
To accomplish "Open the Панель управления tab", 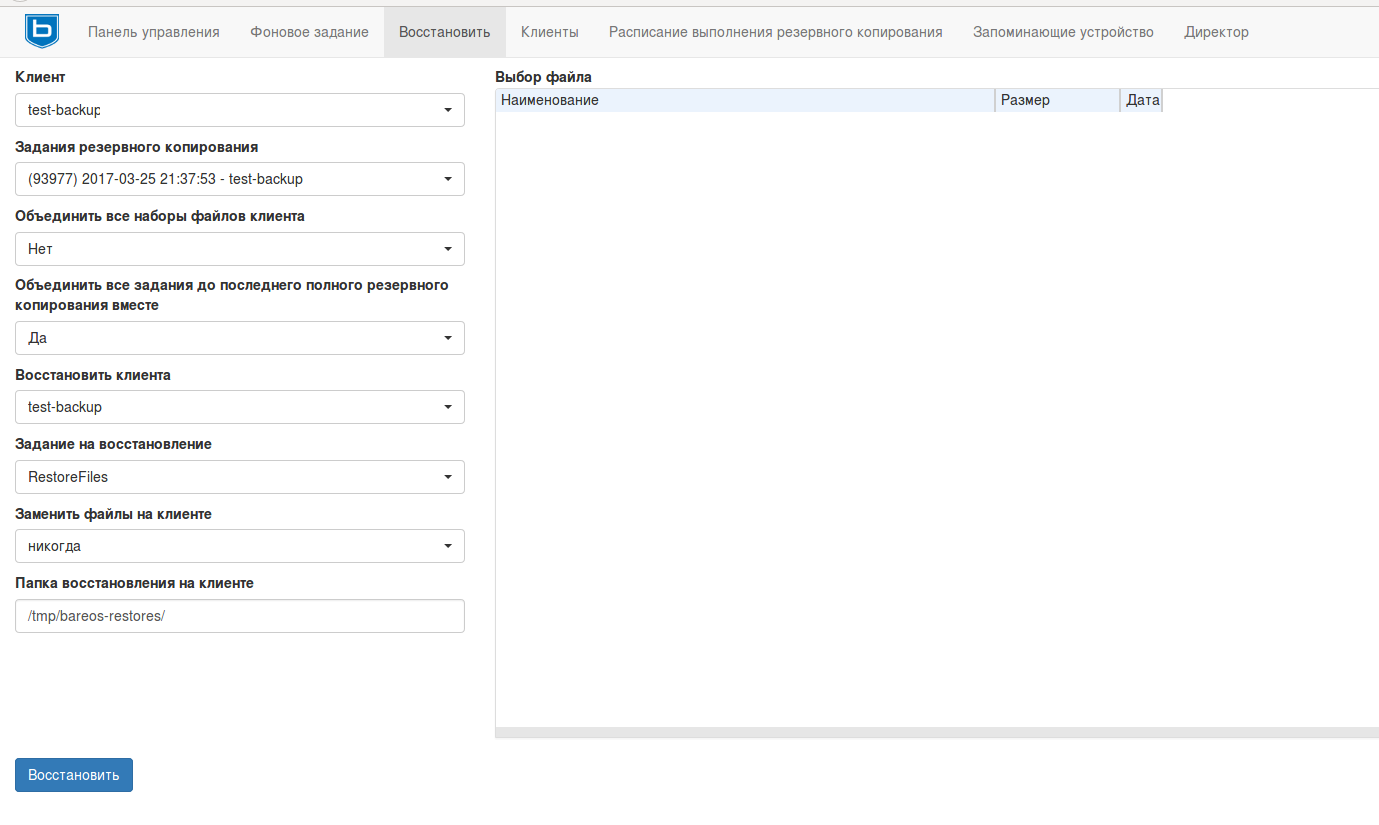I will [x=153, y=32].
